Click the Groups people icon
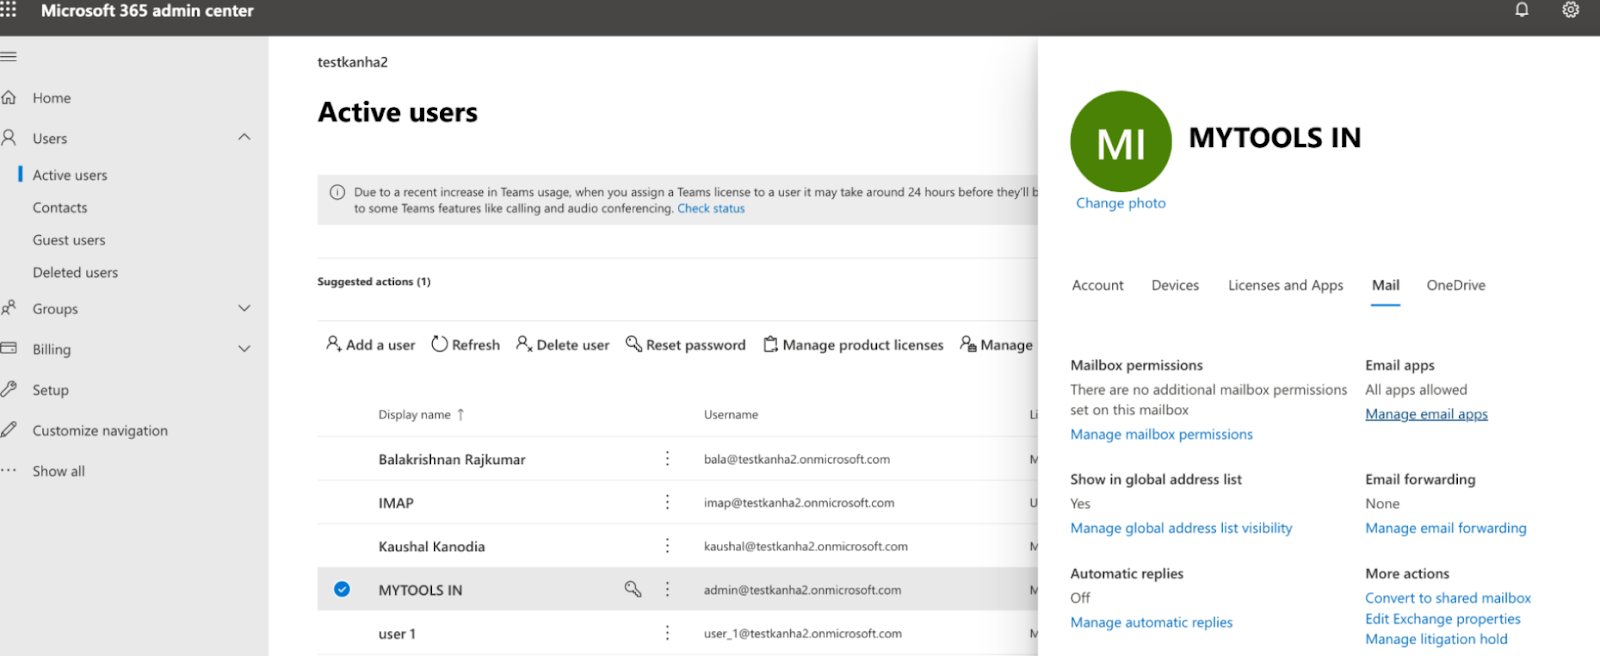 point(9,308)
